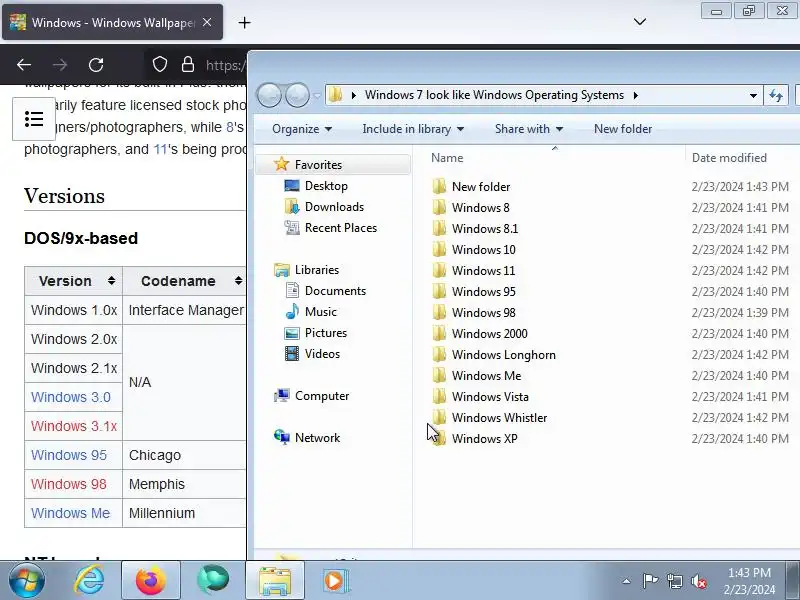Refresh the Explorer folder view
Screen dimensions: 800x600
coord(776,95)
